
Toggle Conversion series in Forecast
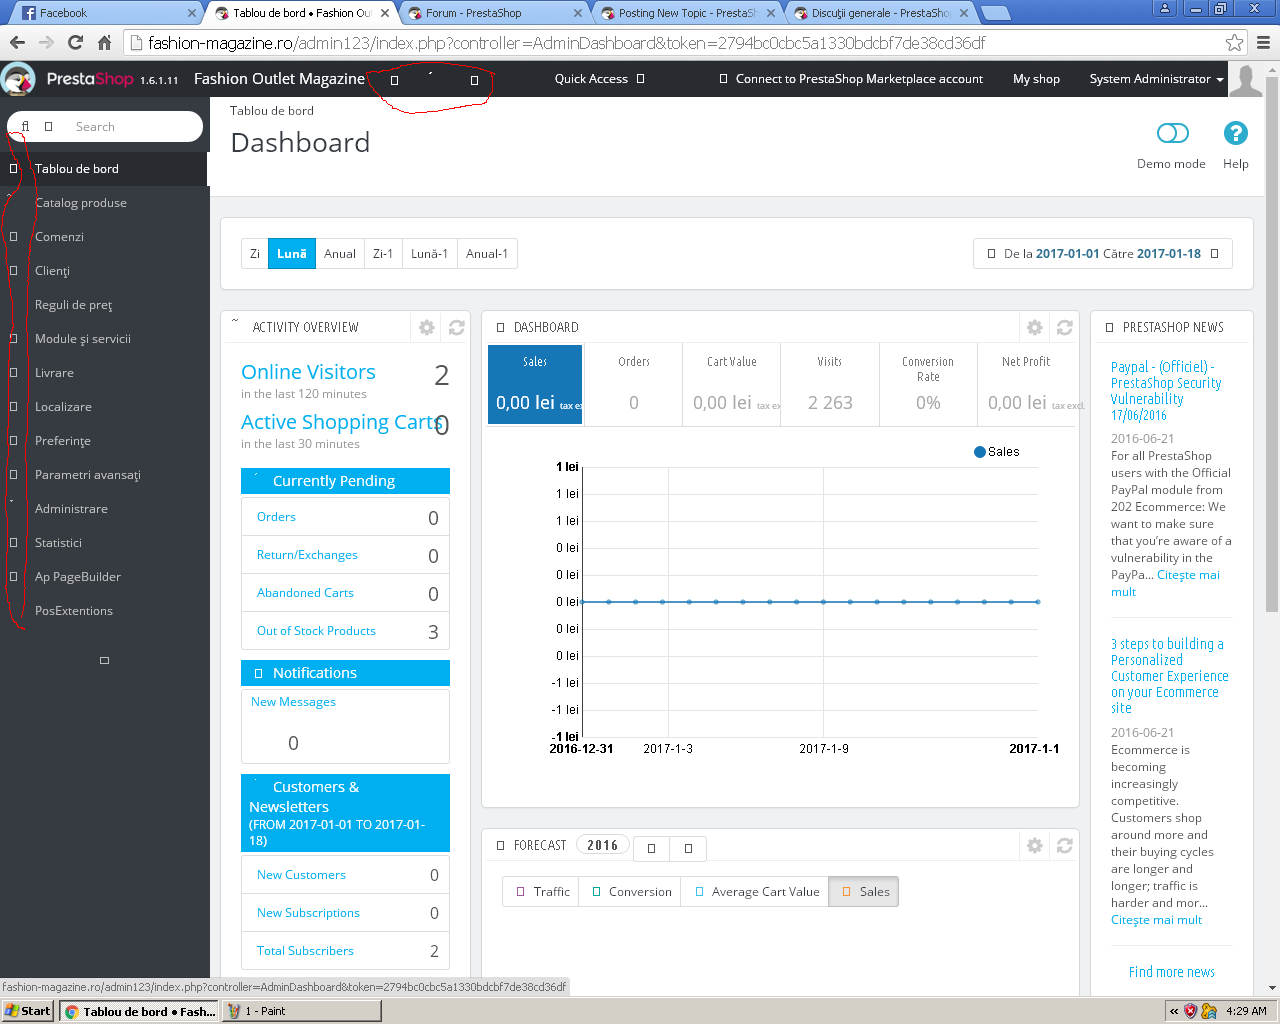click(x=631, y=892)
